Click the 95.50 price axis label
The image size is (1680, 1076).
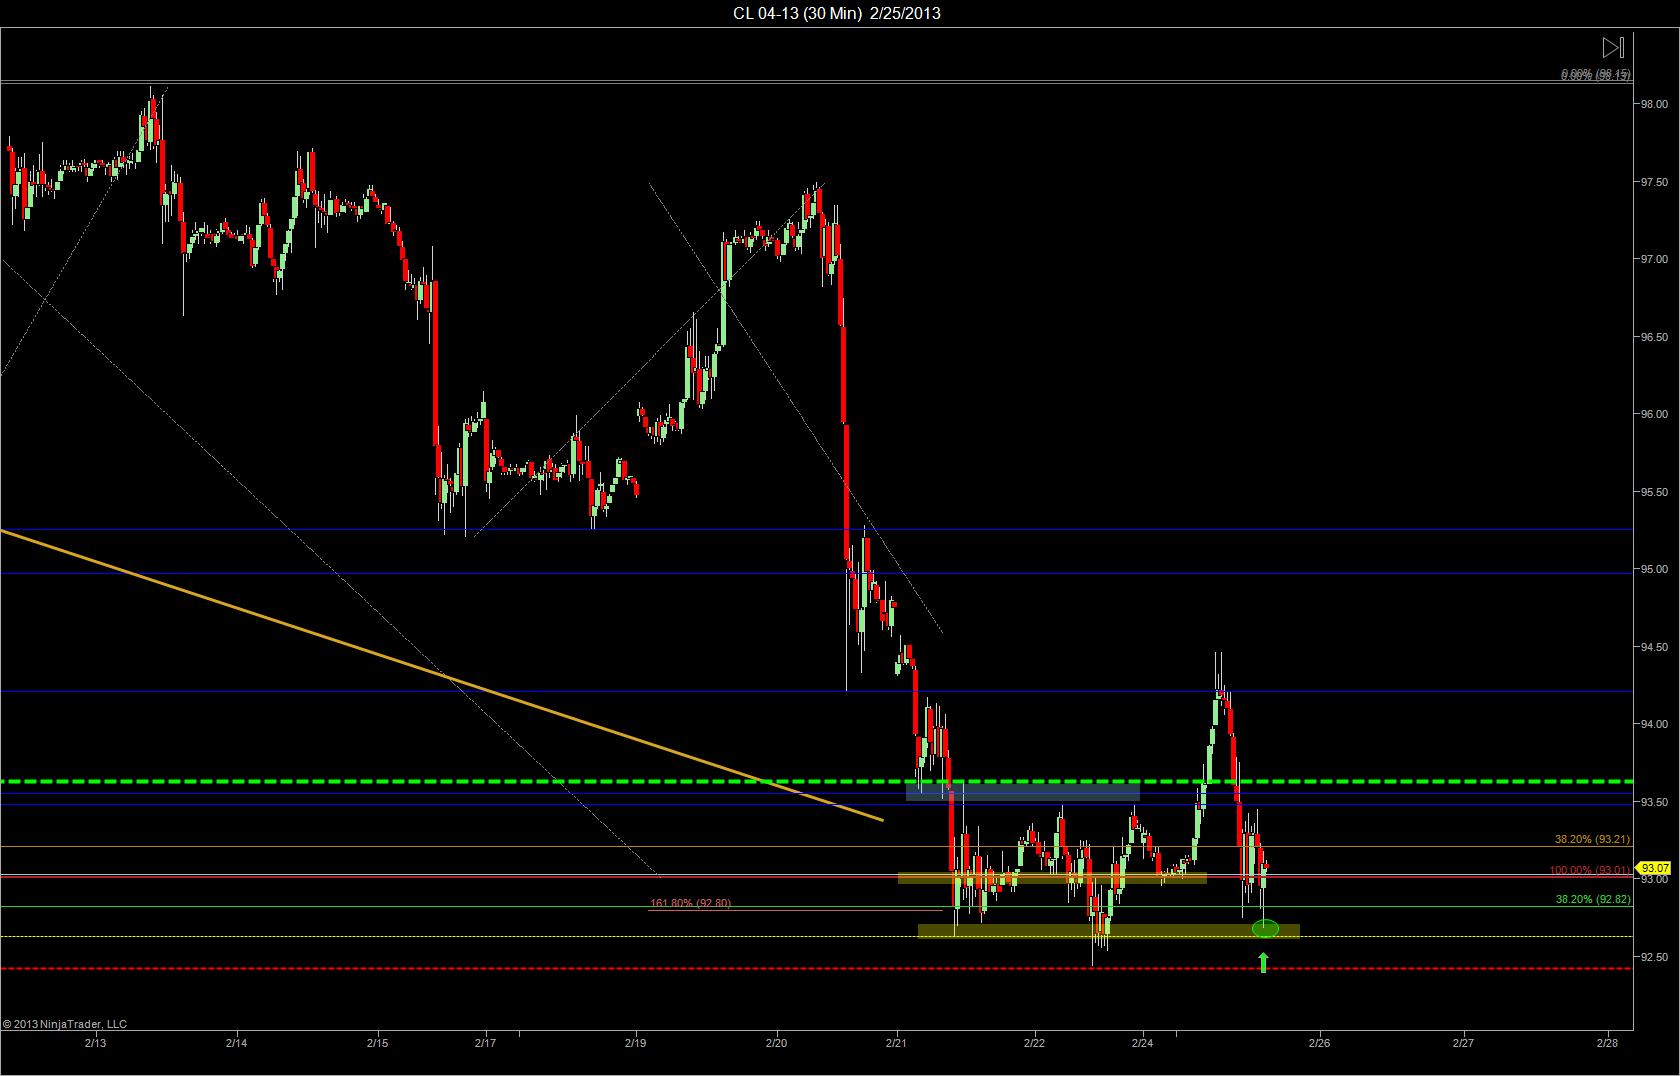coord(1653,492)
